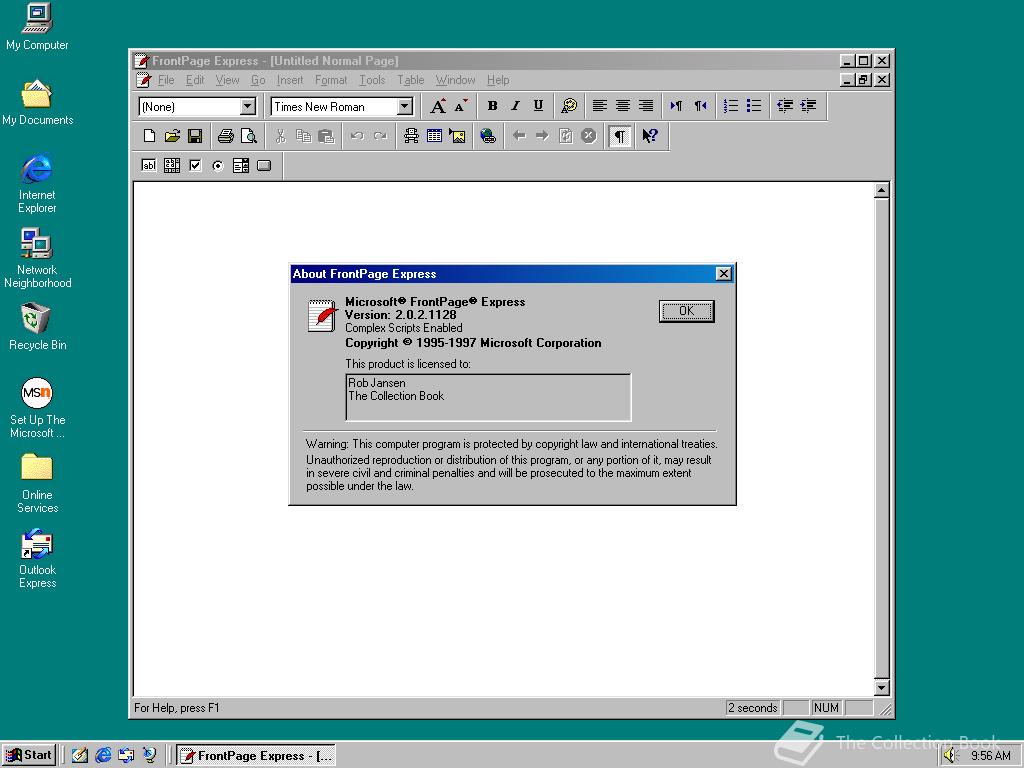1024x768 pixels.
Task: Click the Insert Image icon
Action: pyautogui.click(x=458, y=136)
